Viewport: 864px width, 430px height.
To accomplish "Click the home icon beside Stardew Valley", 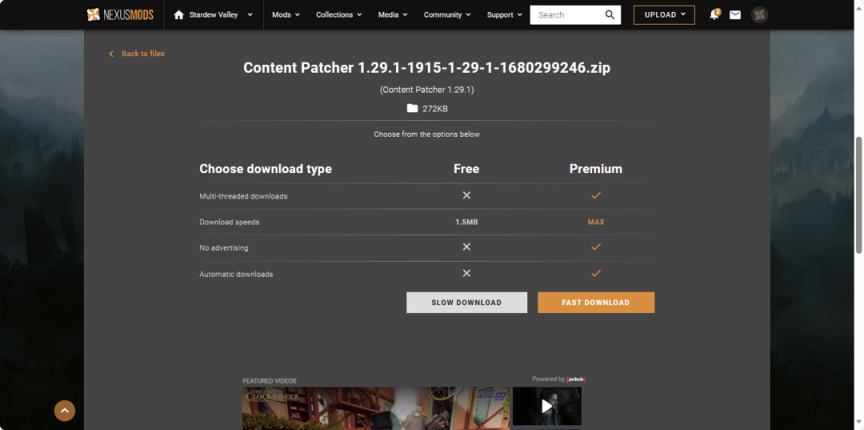I will pyautogui.click(x=179, y=15).
